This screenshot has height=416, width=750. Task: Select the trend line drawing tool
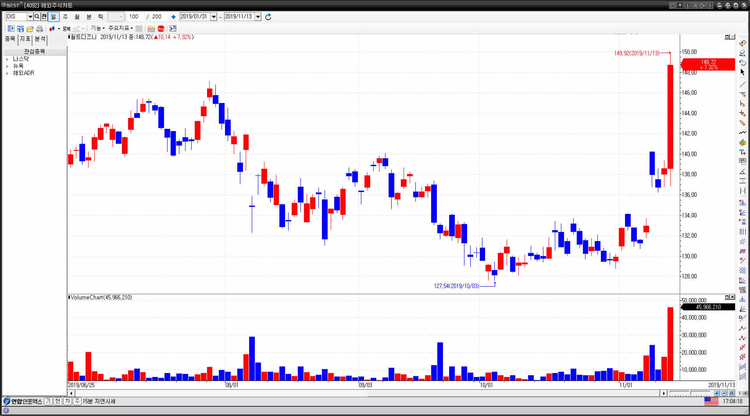(742, 85)
